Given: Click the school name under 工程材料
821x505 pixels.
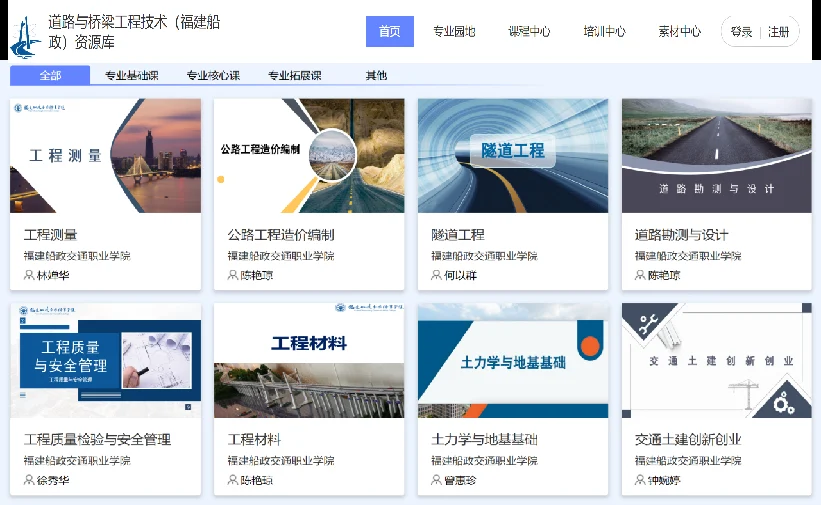Looking at the screenshot, I should click(281, 461).
